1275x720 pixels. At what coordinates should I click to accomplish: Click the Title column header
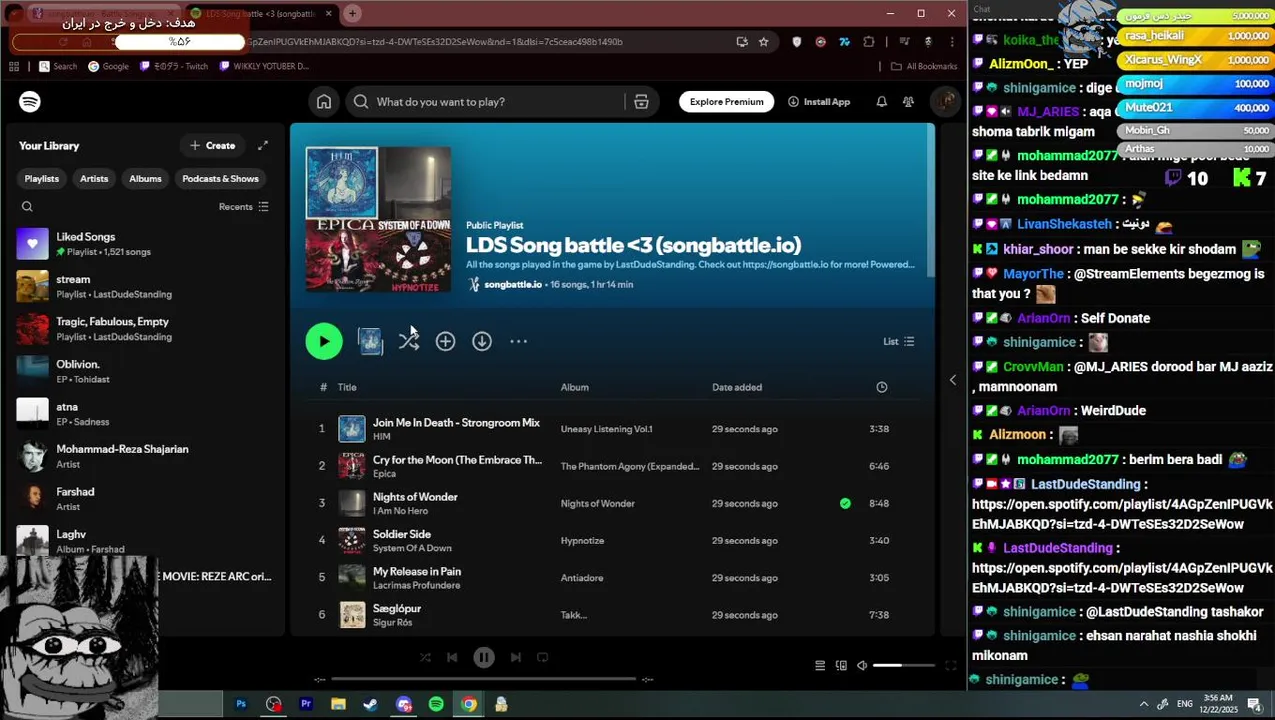click(347, 387)
